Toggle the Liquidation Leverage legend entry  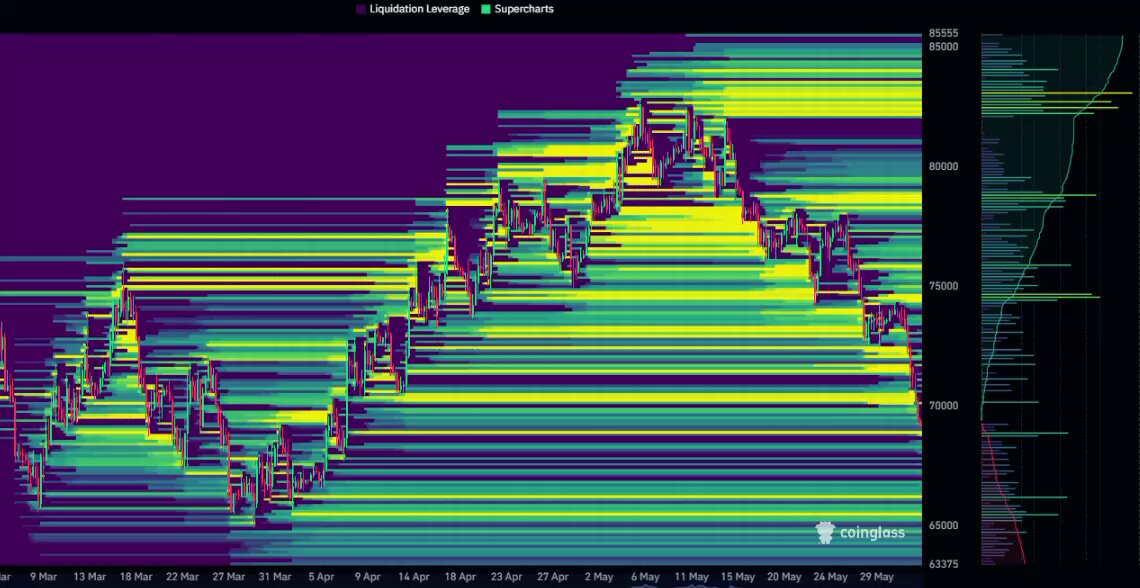point(413,9)
